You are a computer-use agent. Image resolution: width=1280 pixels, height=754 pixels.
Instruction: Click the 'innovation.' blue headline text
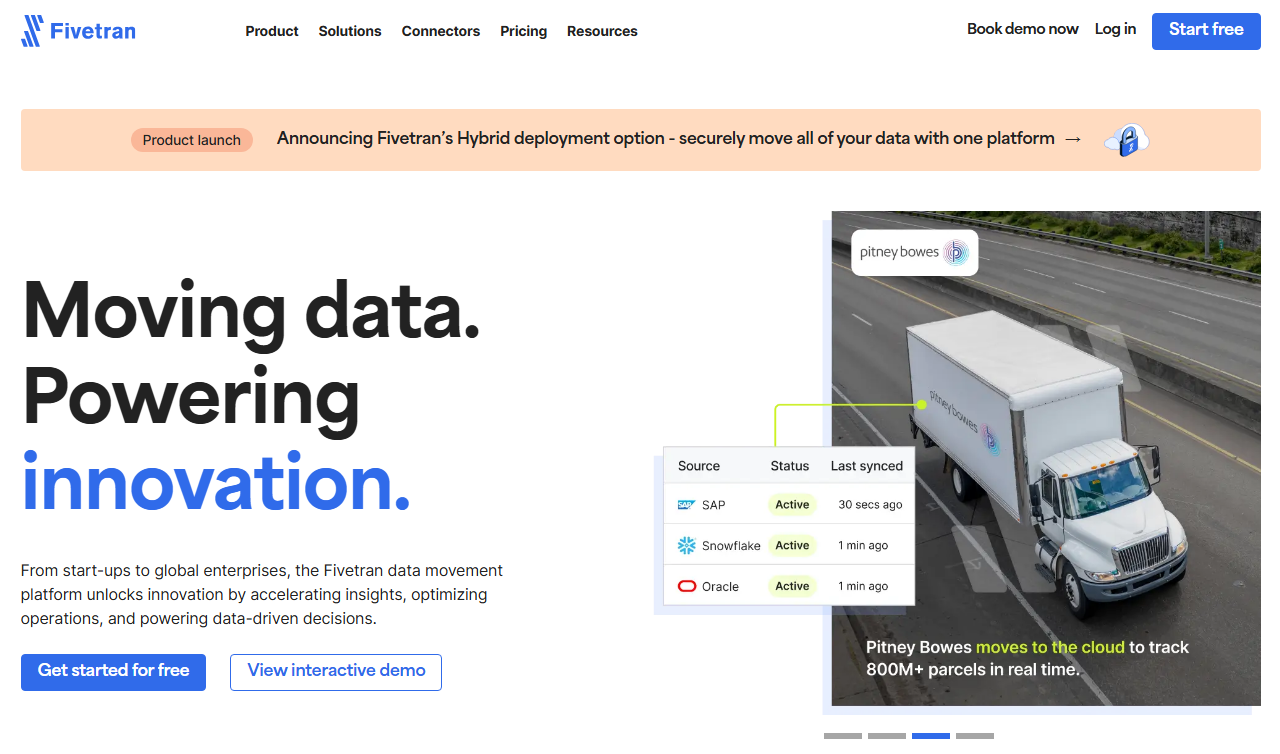(216, 482)
